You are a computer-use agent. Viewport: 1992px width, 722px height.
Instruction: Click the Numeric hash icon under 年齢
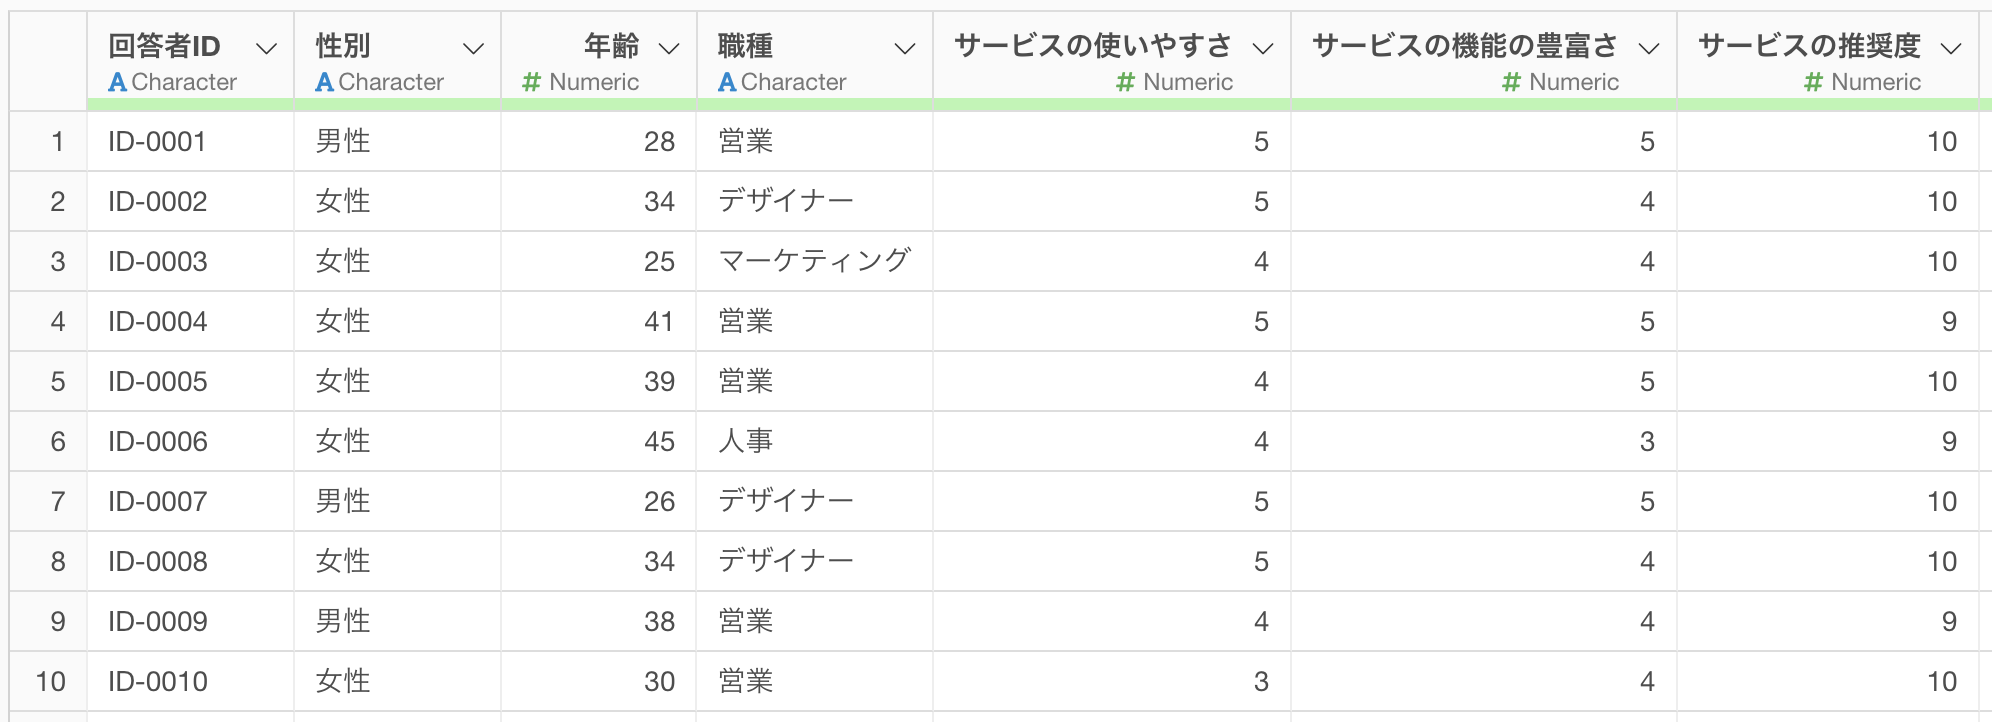(x=532, y=82)
